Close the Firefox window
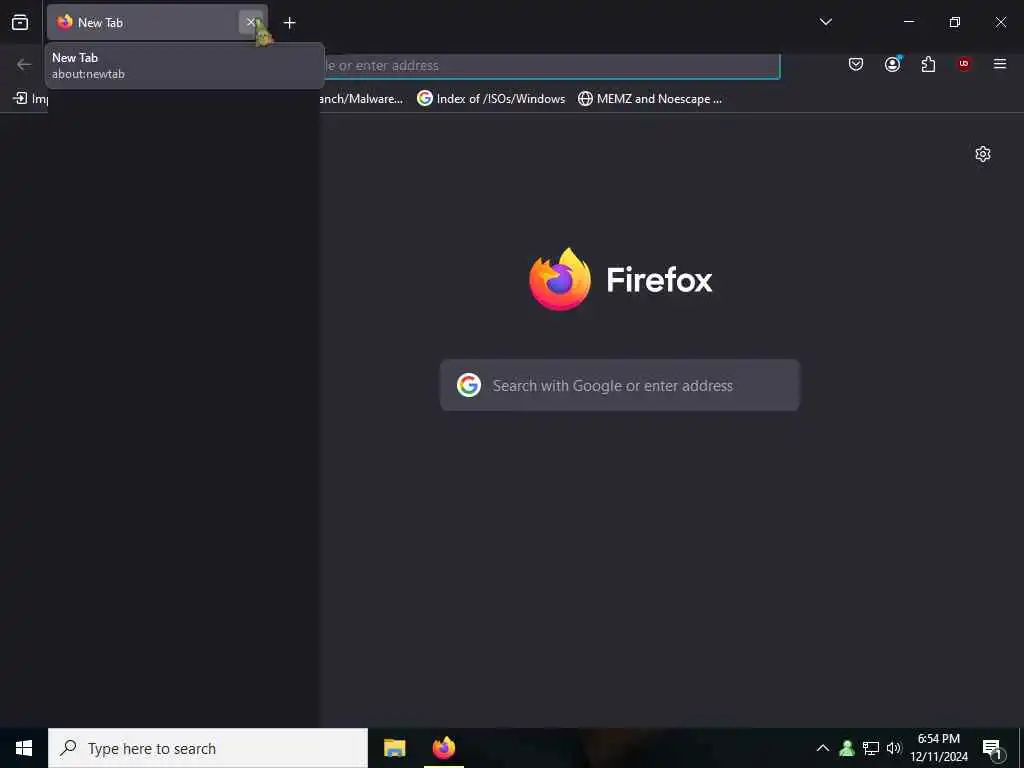This screenshot has width=1024, height=768. tap(1000, 22)
